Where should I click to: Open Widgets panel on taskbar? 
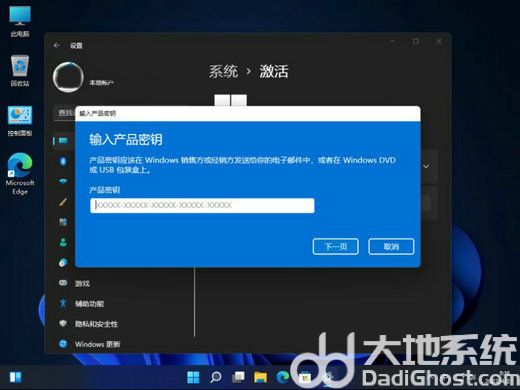point(15,377)
